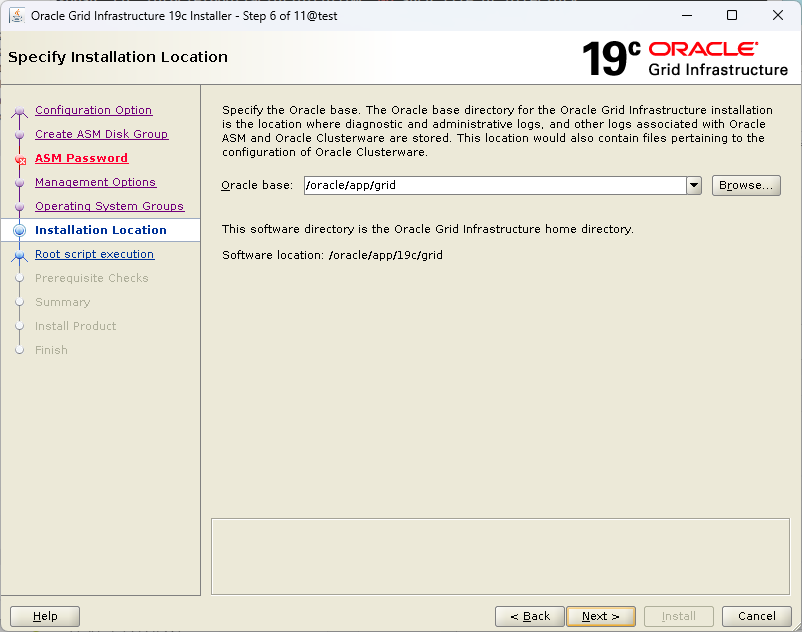This screenshot has width=802, height=632.
Task: Open installer Help
Action: pos(45,616)
